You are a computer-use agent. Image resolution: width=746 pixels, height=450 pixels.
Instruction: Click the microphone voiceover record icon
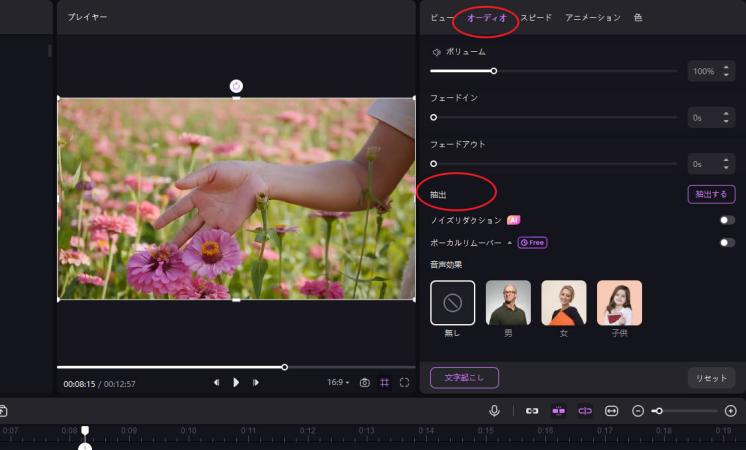pos(494,411)
